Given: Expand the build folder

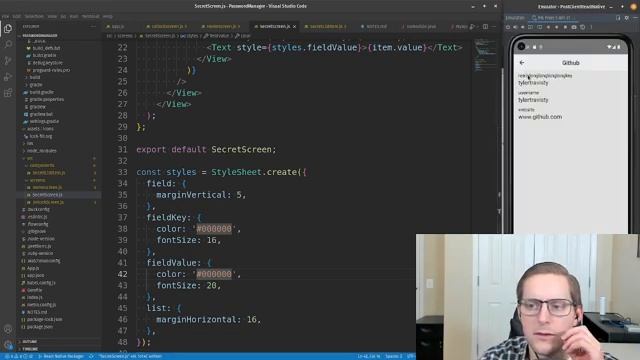Looking at the screenshot, I should 35,77.
